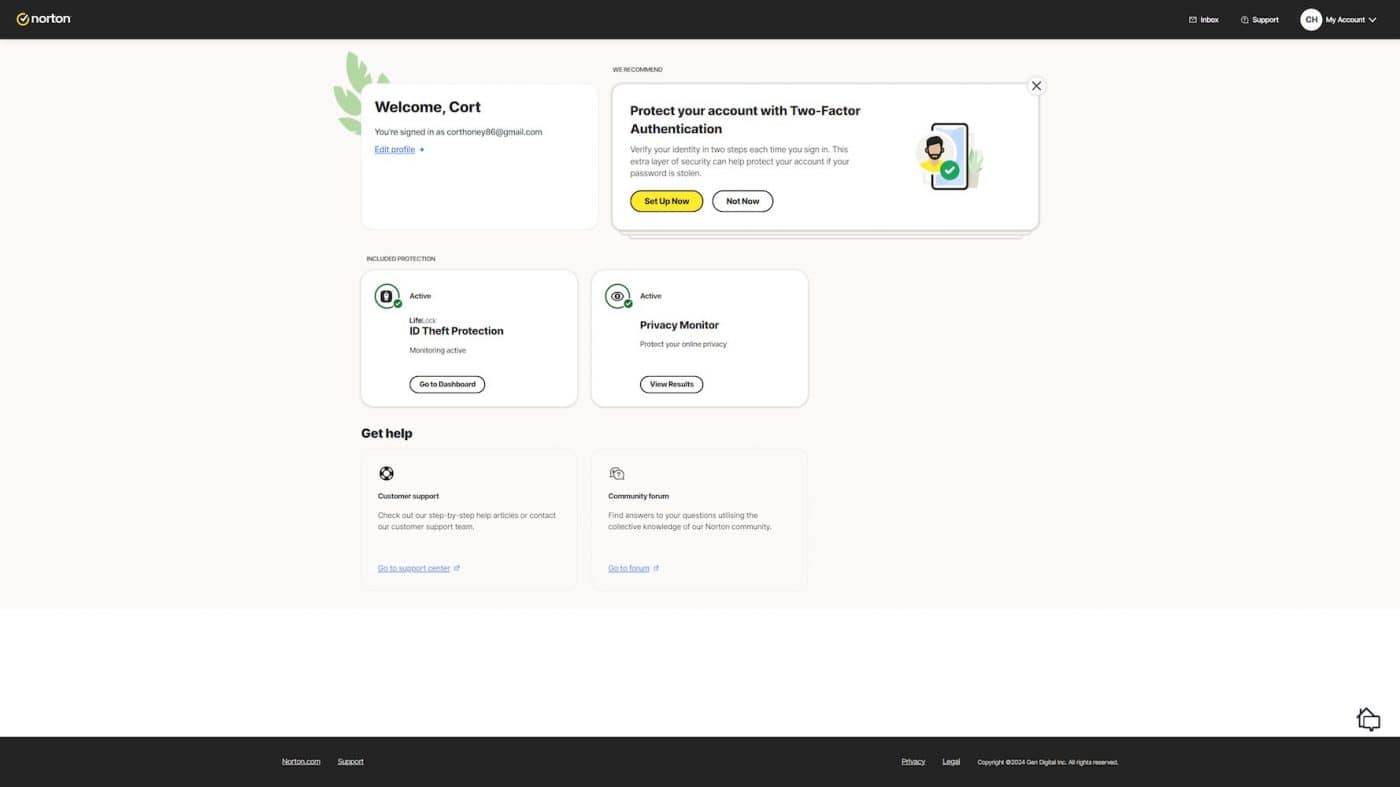This screenshot has height=787, width=1400.
Task: Click the plus icon beside Edit profile
Action: [x=421, y=149]
